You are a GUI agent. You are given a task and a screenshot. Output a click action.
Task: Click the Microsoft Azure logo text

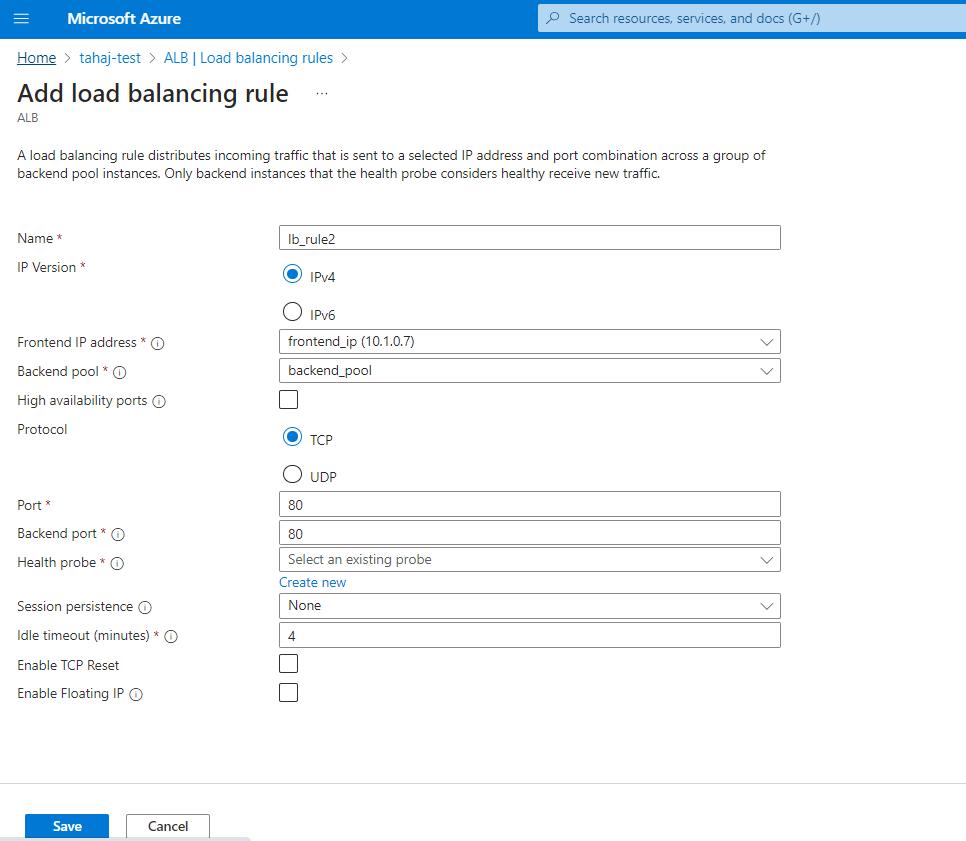coord(124,18)
